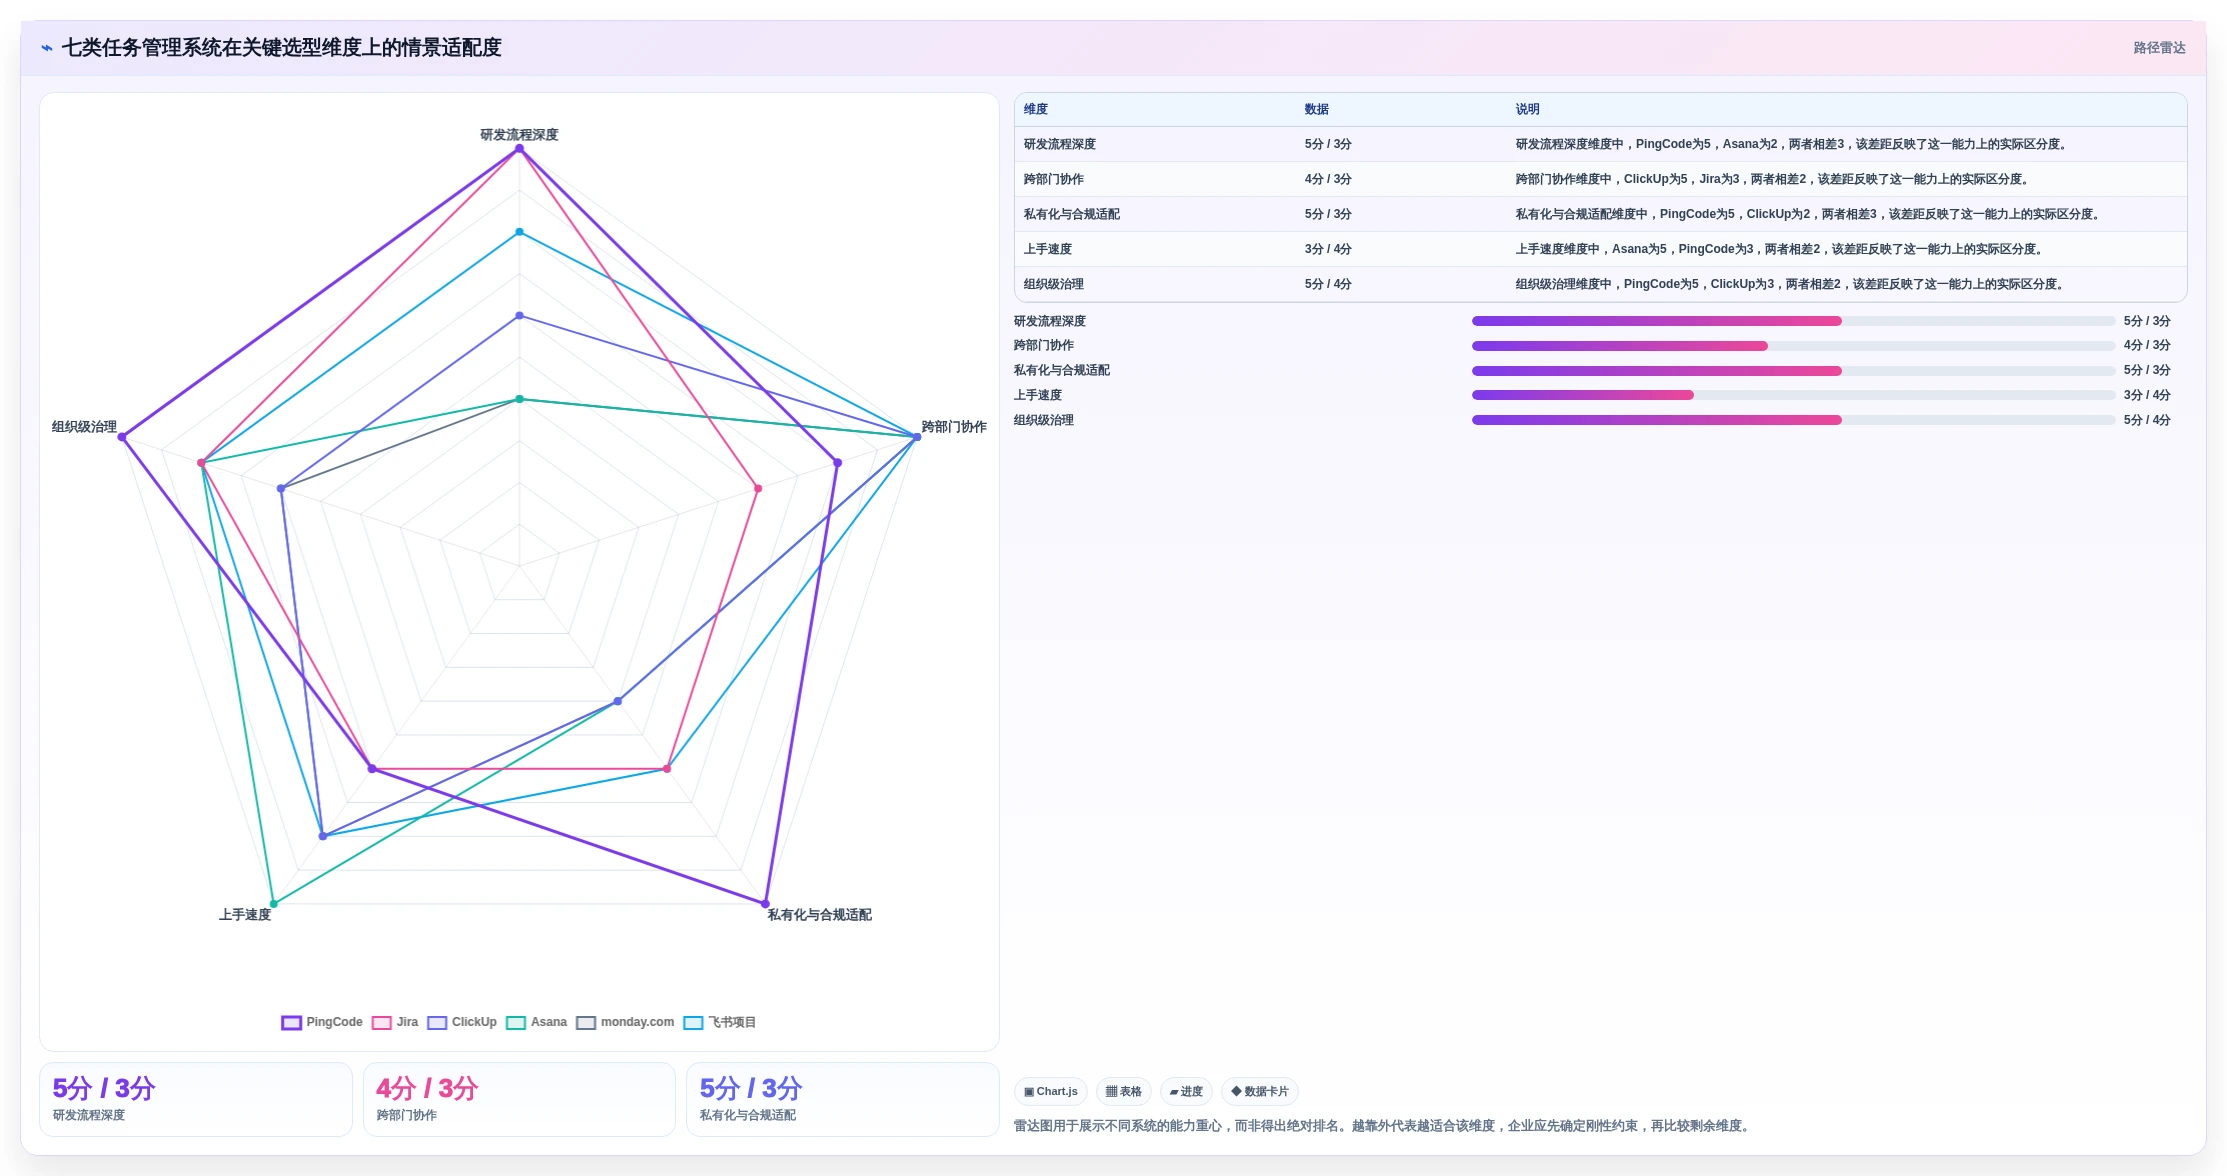The image size is (2227, 1176).
Task: Click Asana's data point on 上手速度 axis
Action: pos(273,904)
